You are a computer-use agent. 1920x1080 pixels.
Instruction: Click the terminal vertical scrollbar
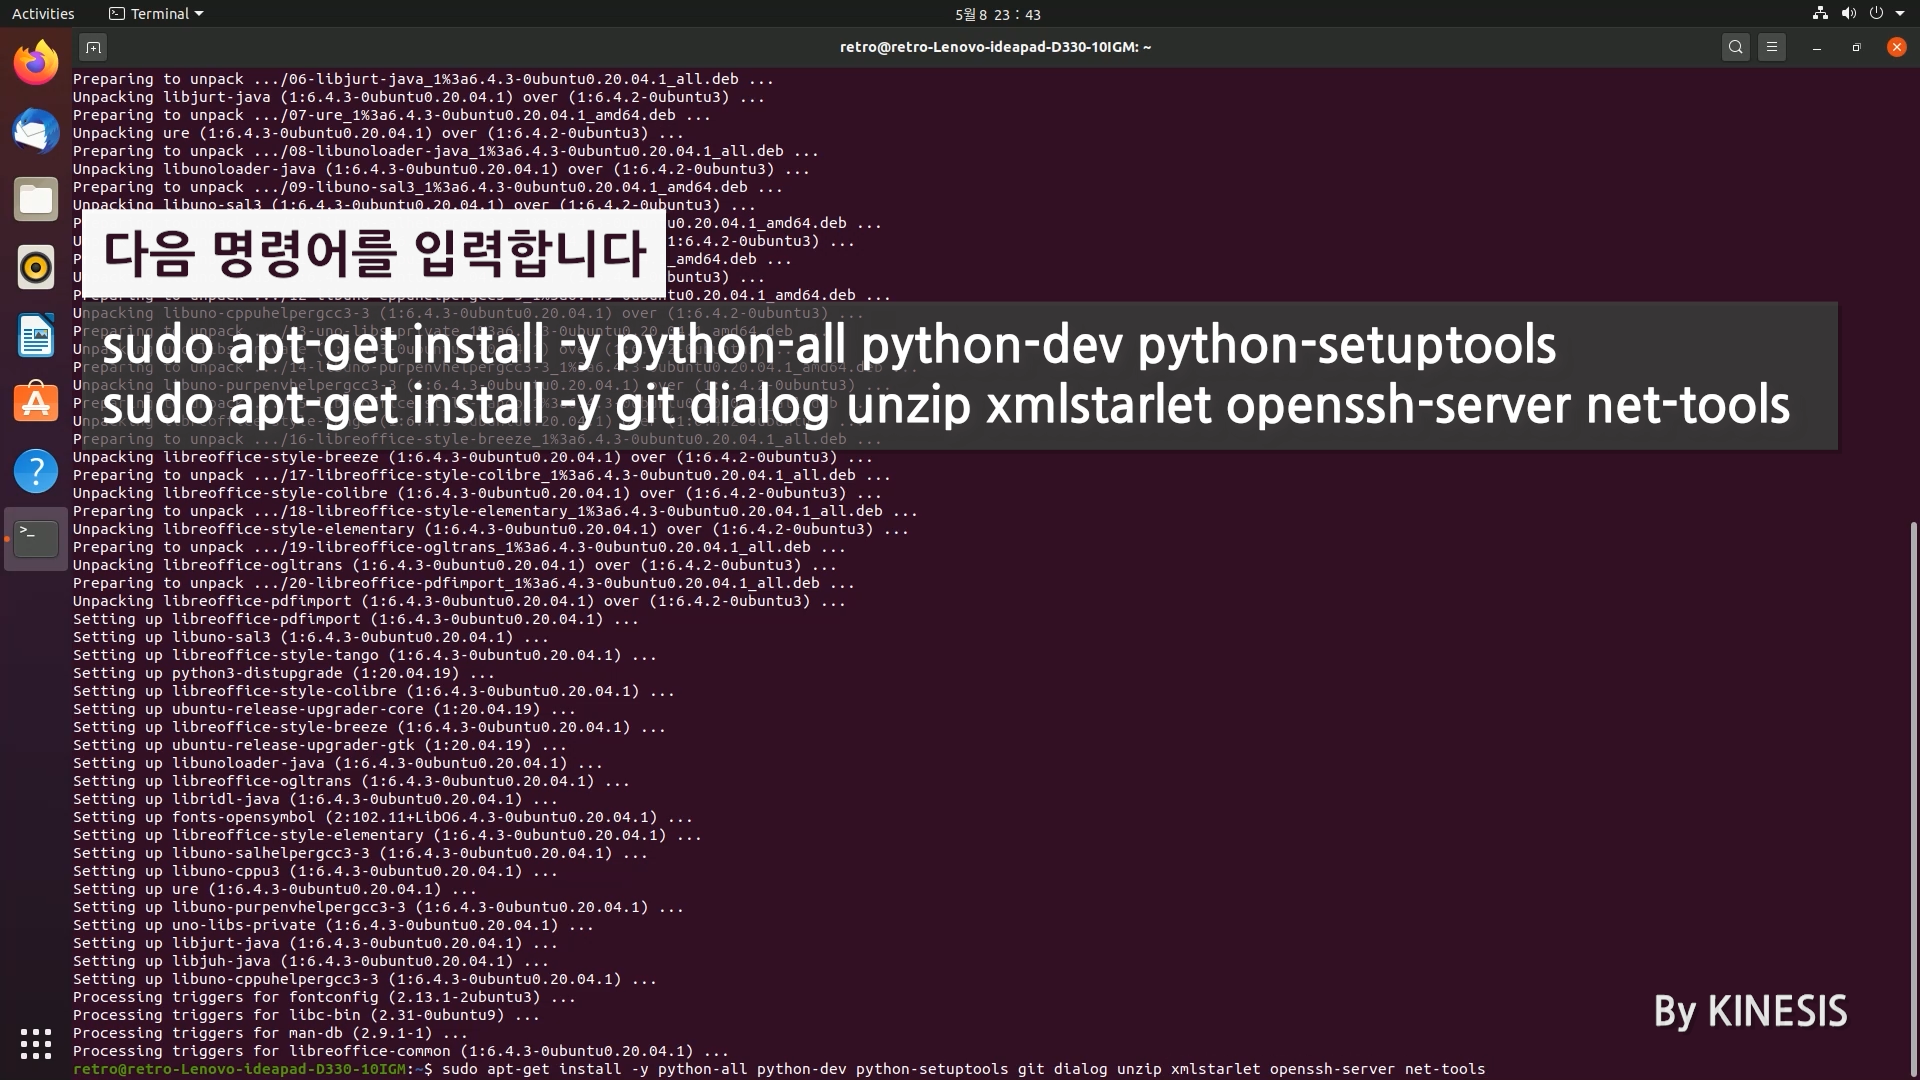[1913, 800]
